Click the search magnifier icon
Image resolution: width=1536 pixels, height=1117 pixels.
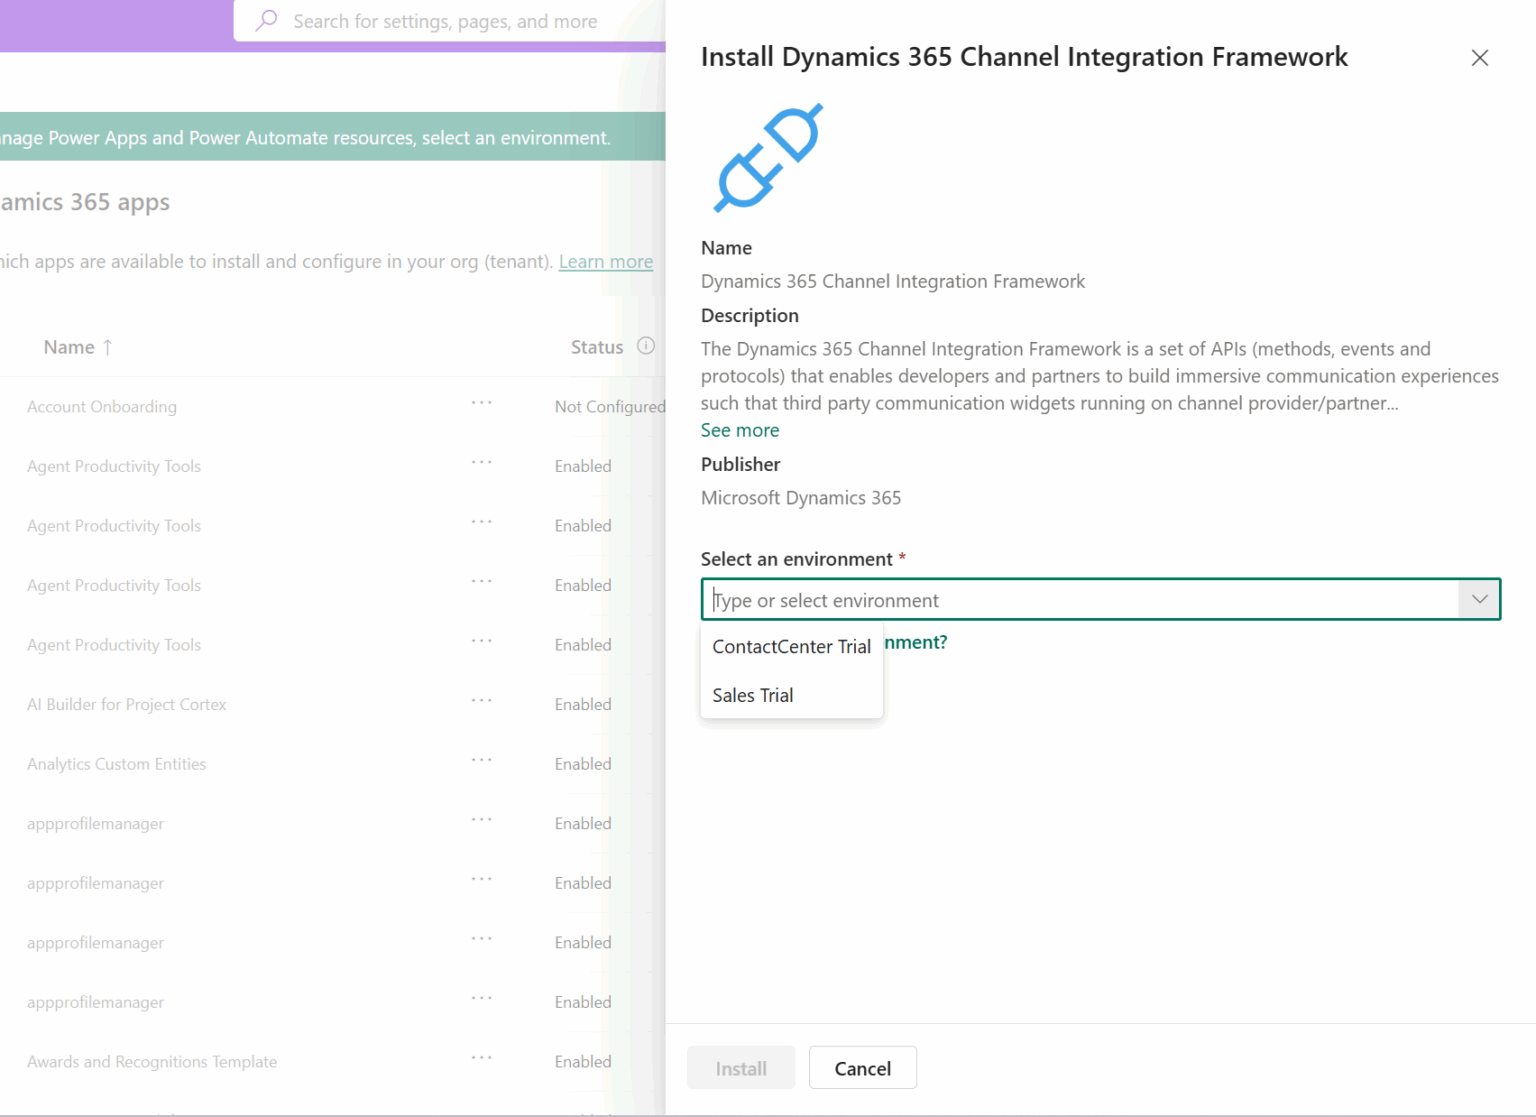(x=267, y=21)
